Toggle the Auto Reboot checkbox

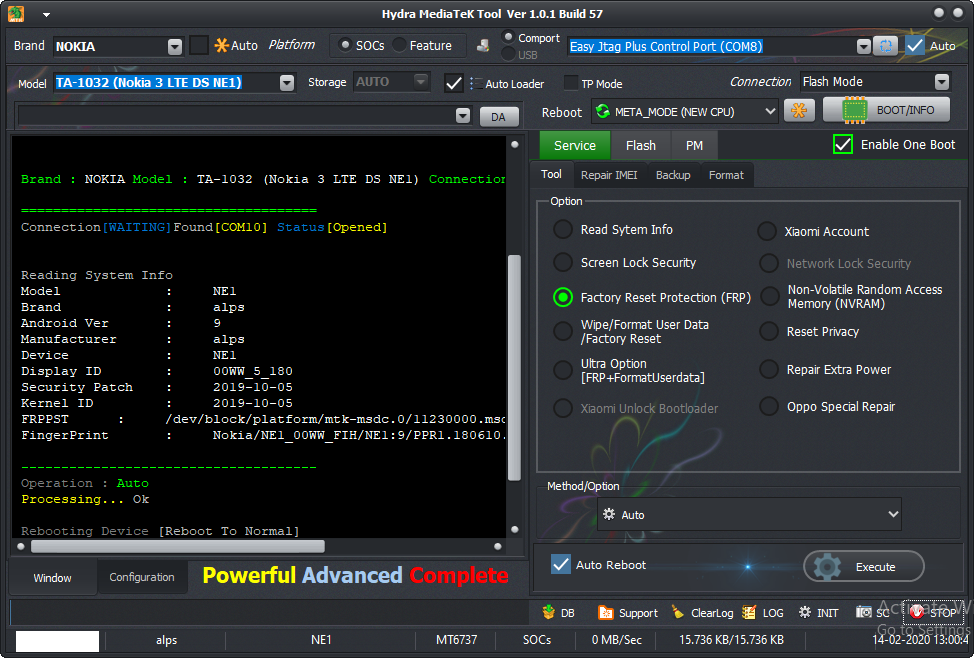pos(560,564)
